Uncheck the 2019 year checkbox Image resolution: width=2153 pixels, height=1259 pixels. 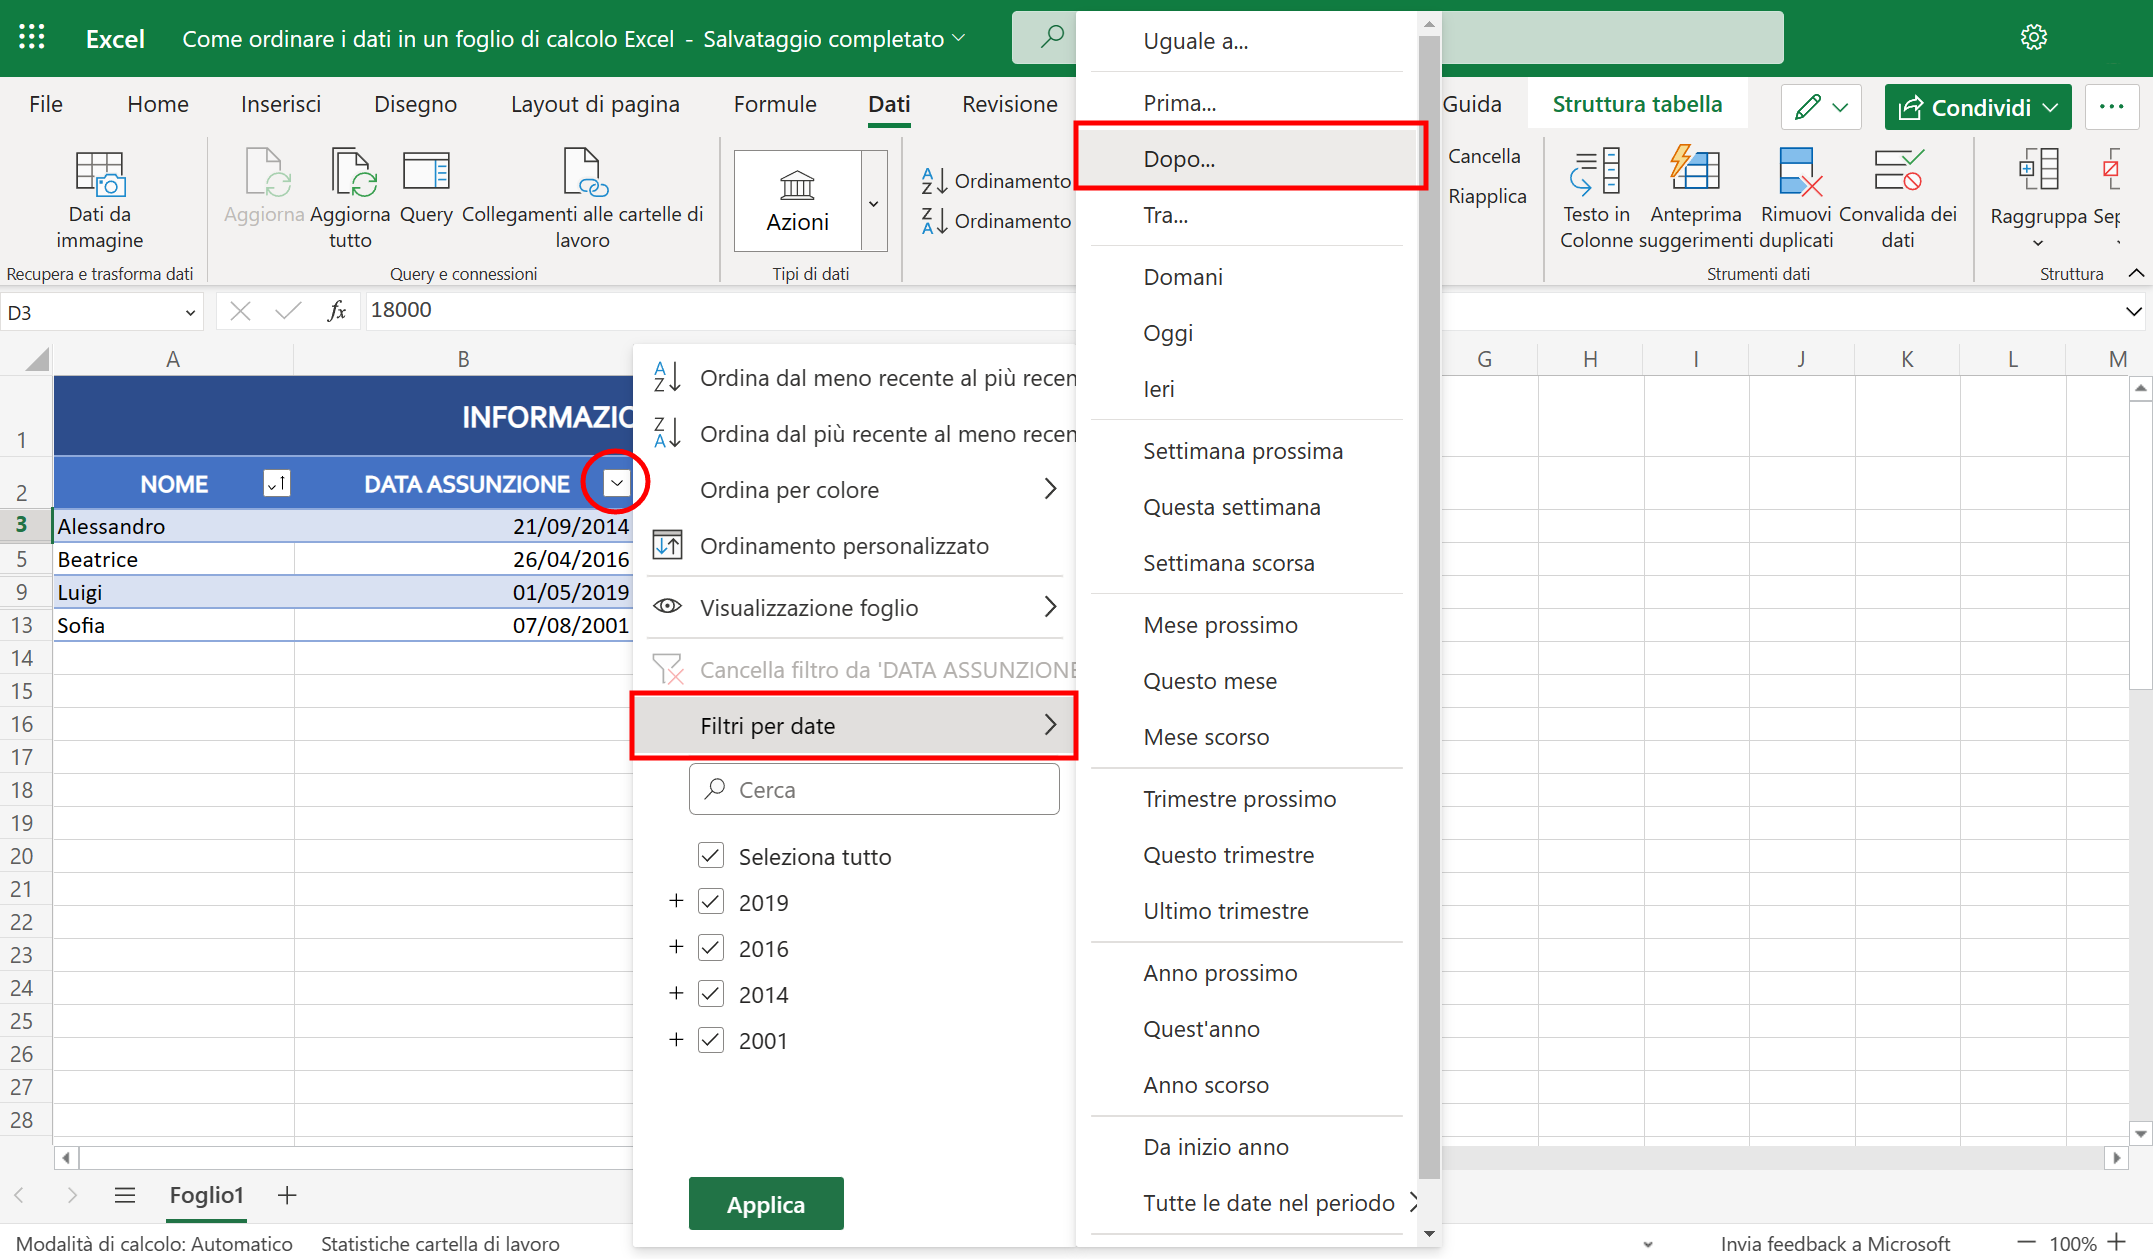pos(711,902)
